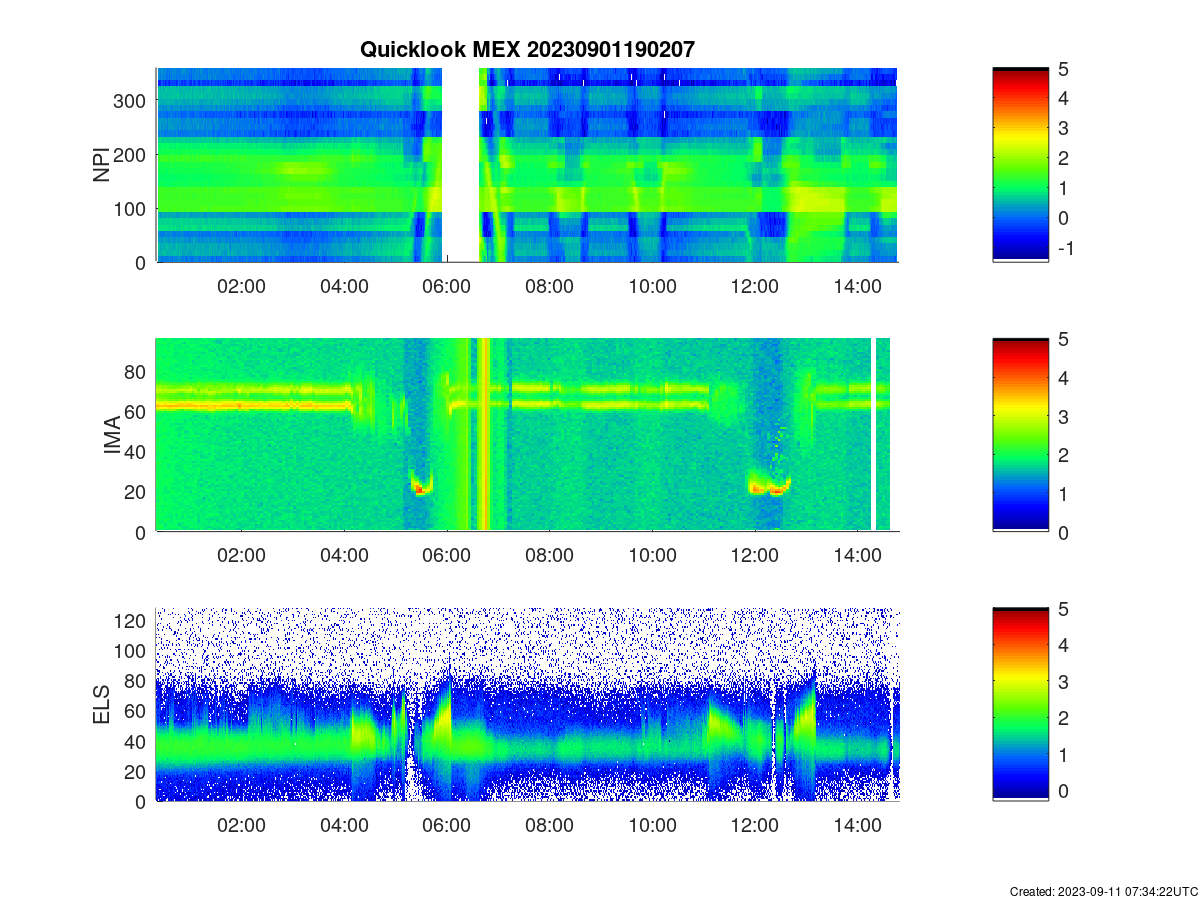Click the 14:00 tick under IMA panel
The image size is (1200, 900).
tap(858, 556)
